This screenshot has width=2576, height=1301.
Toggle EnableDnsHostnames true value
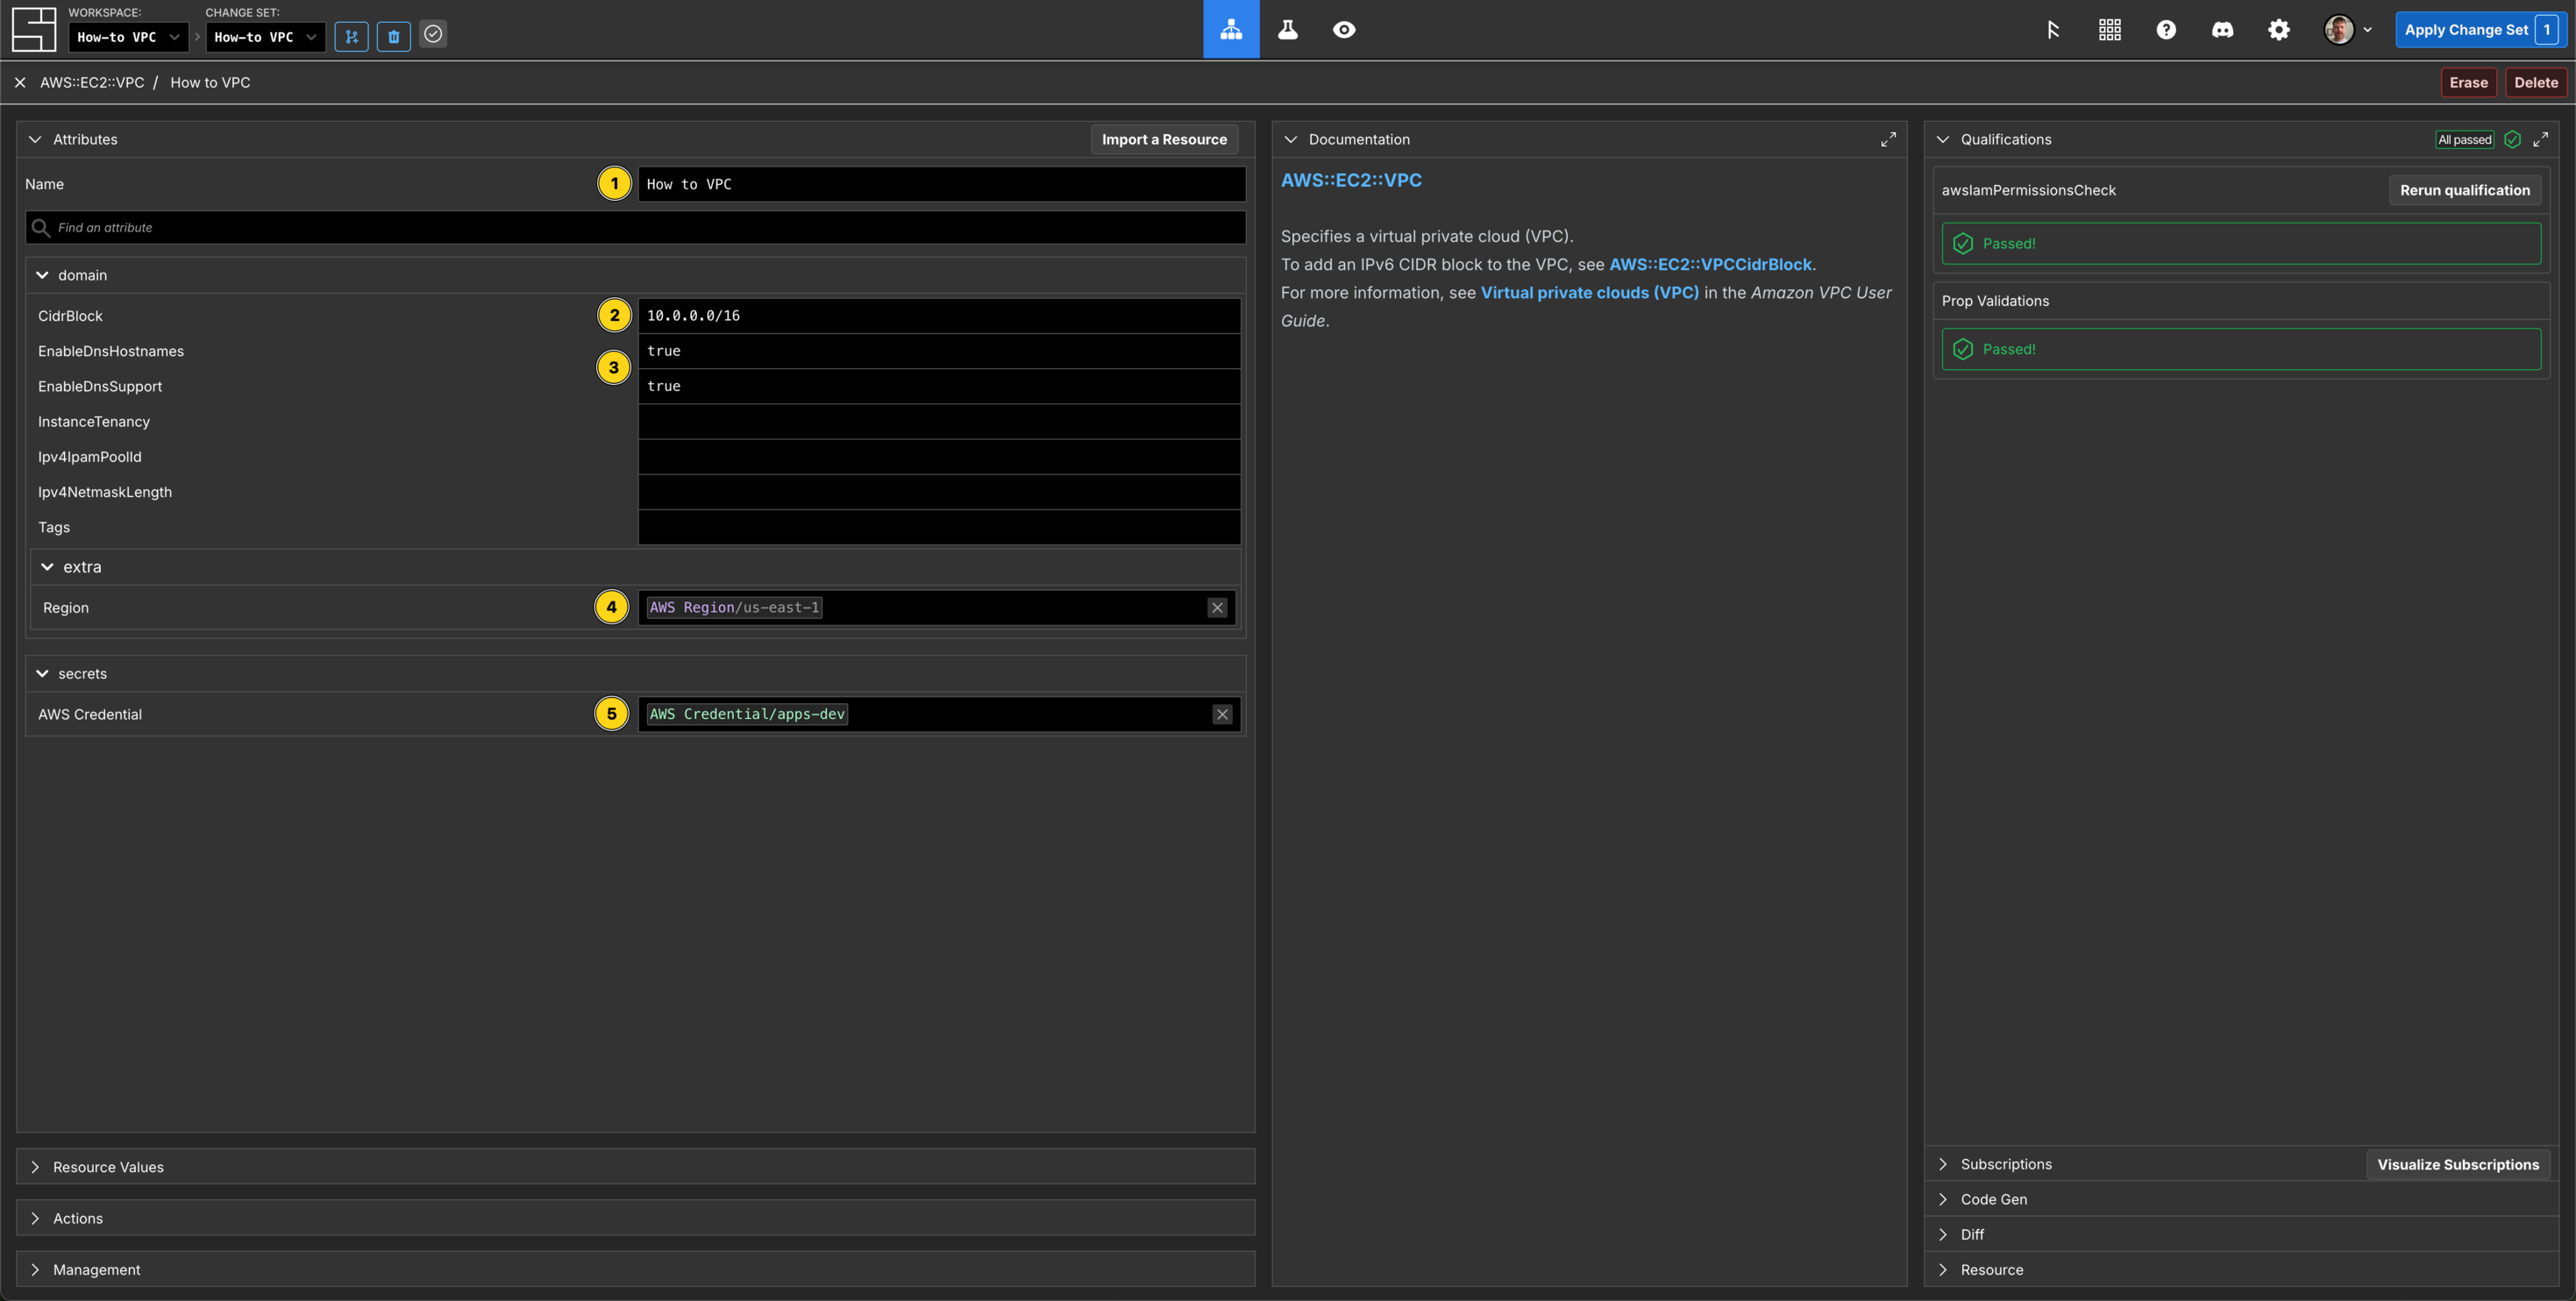point(939,351)
